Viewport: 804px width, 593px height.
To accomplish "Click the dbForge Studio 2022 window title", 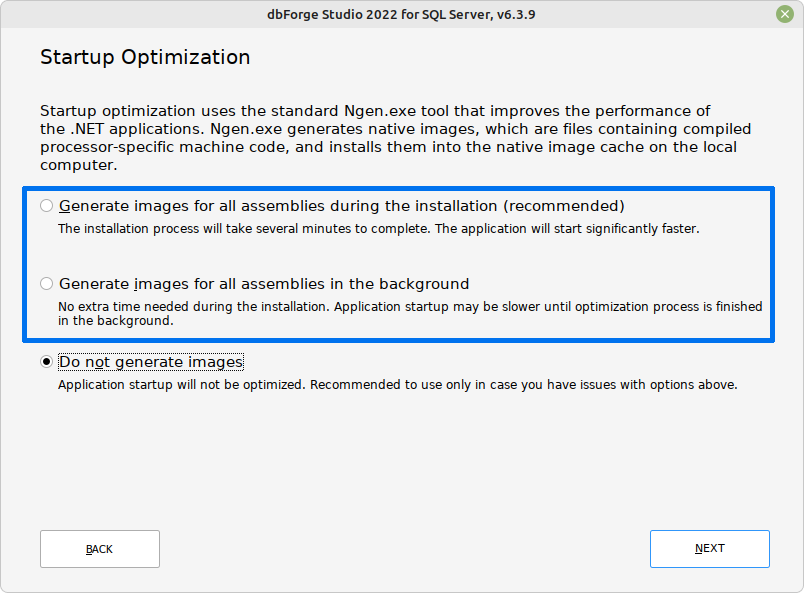I will coord(401,14).
